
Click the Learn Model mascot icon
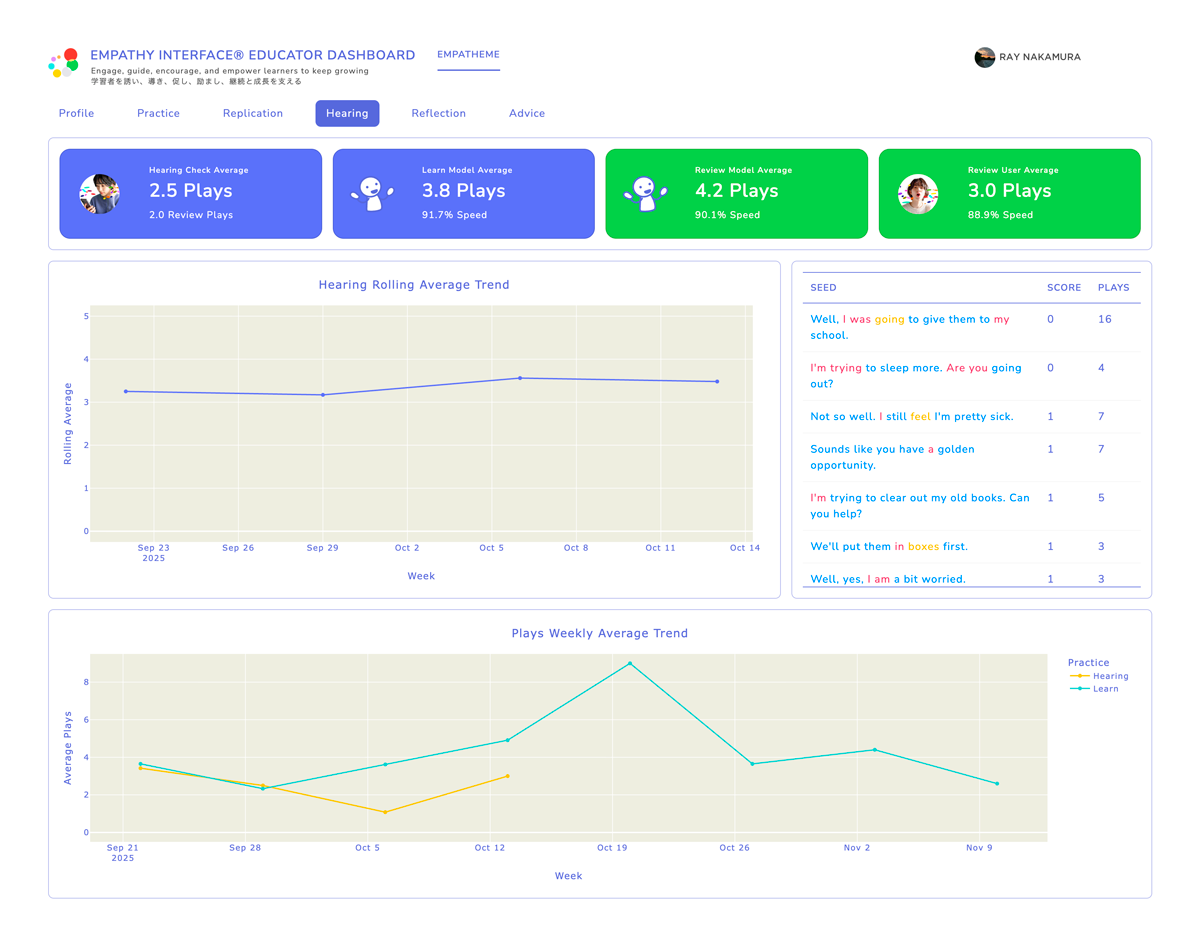pos(372,193)
